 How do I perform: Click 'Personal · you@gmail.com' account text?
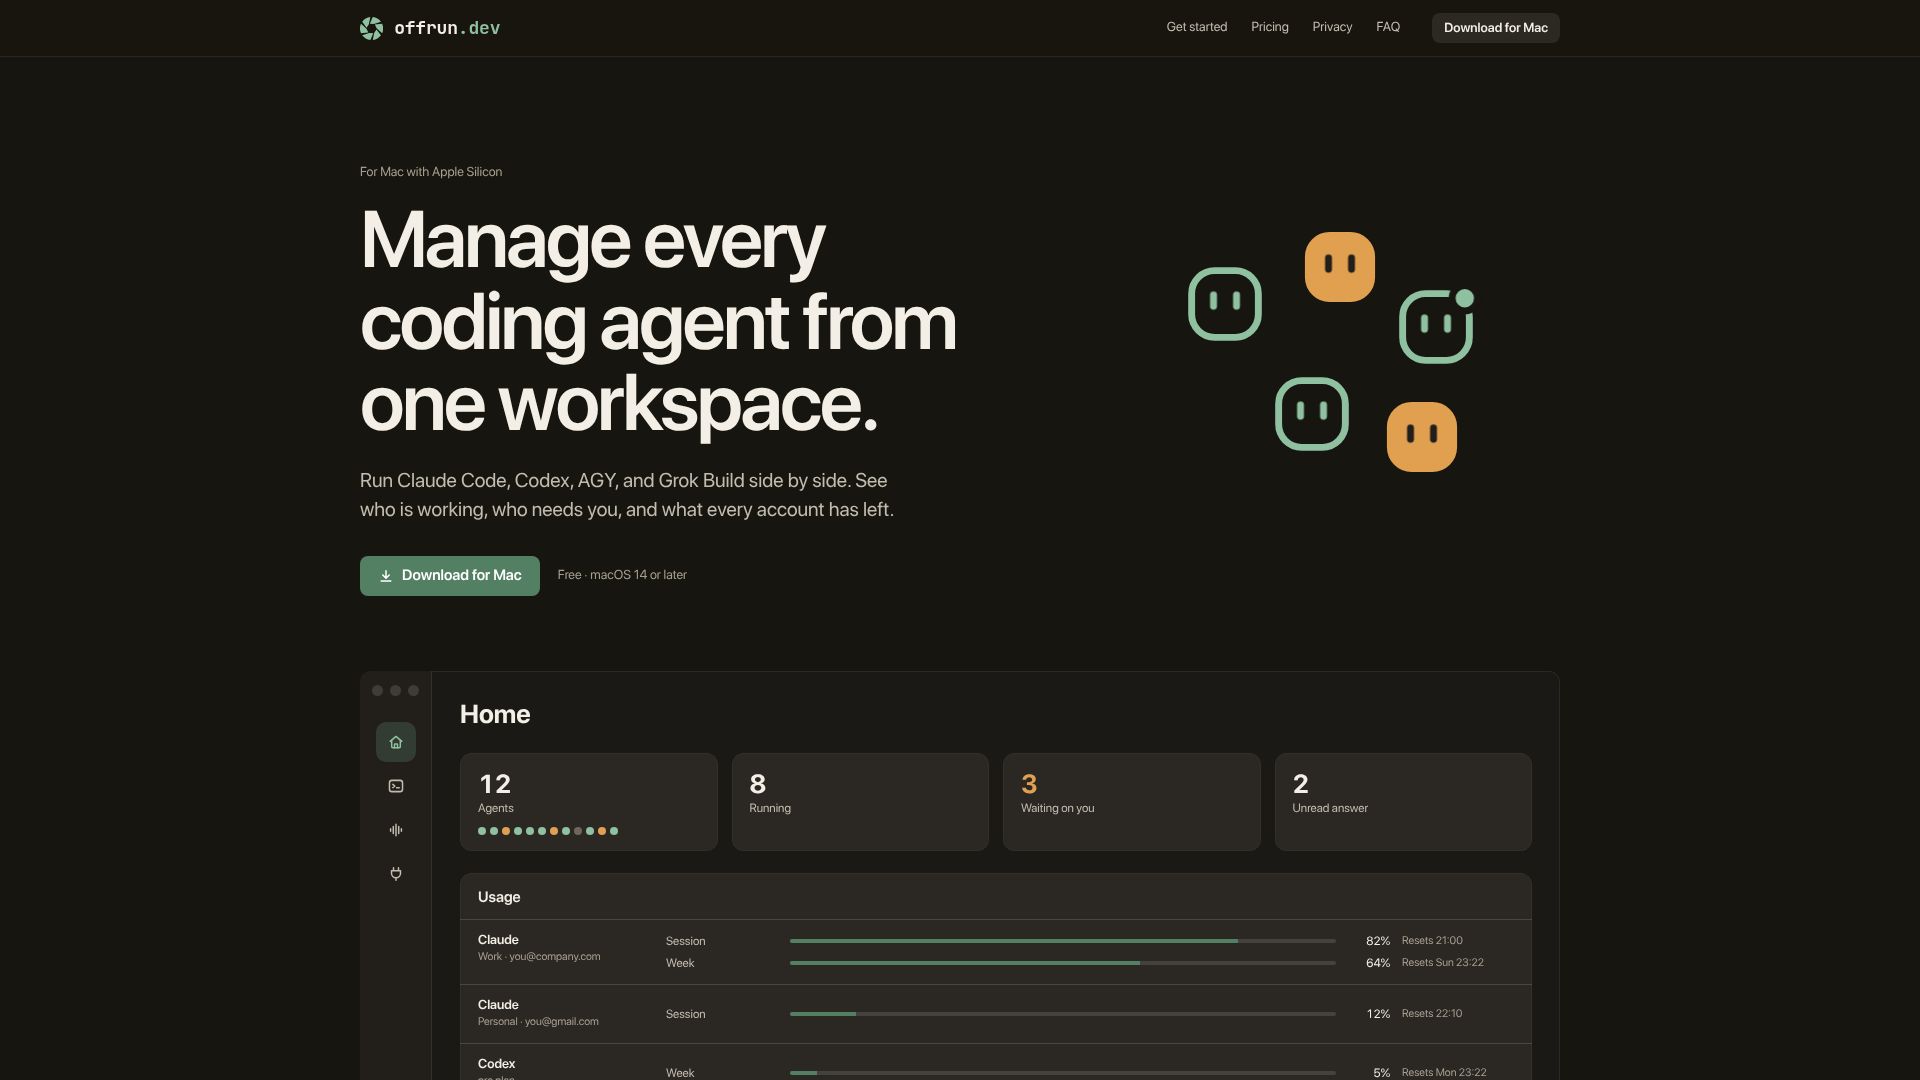(538, 1022)
